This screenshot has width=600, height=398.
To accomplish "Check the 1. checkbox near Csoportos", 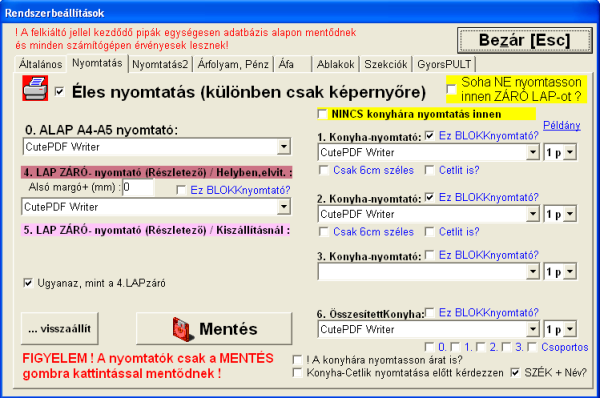I will (x=455, y=347).
